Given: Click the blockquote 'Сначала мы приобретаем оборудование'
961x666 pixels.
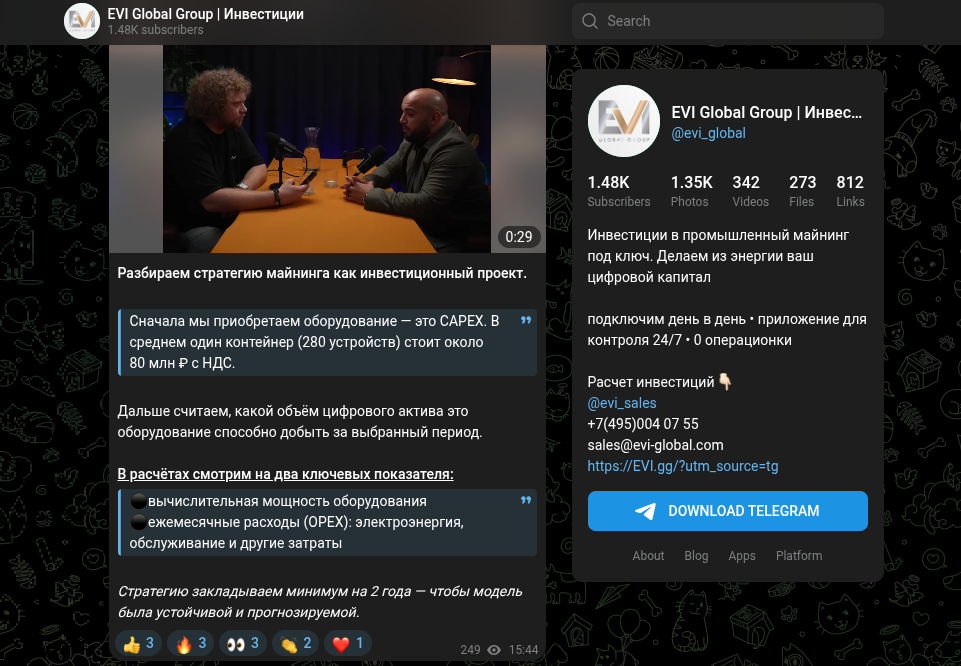Looking at the screenshot, I should tap(327, 342).
